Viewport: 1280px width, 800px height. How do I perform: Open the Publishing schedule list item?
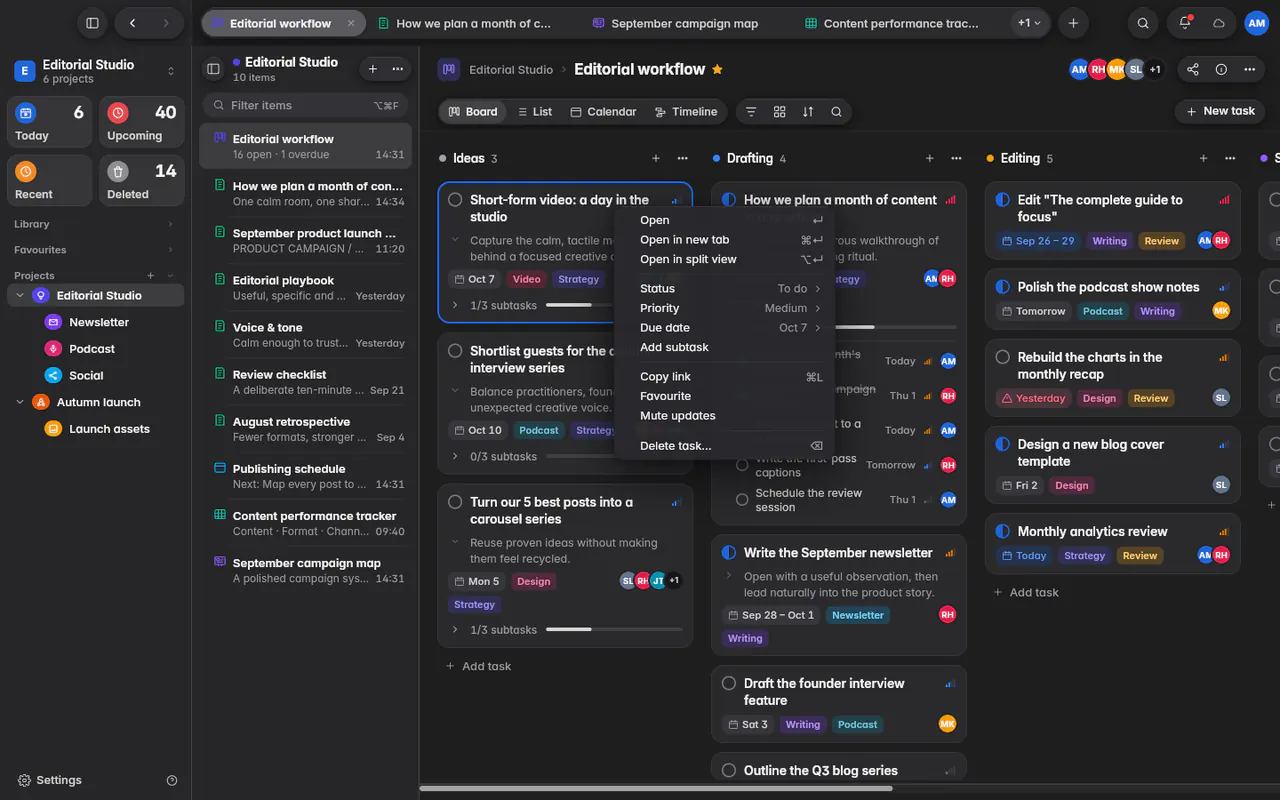(305, 476)
